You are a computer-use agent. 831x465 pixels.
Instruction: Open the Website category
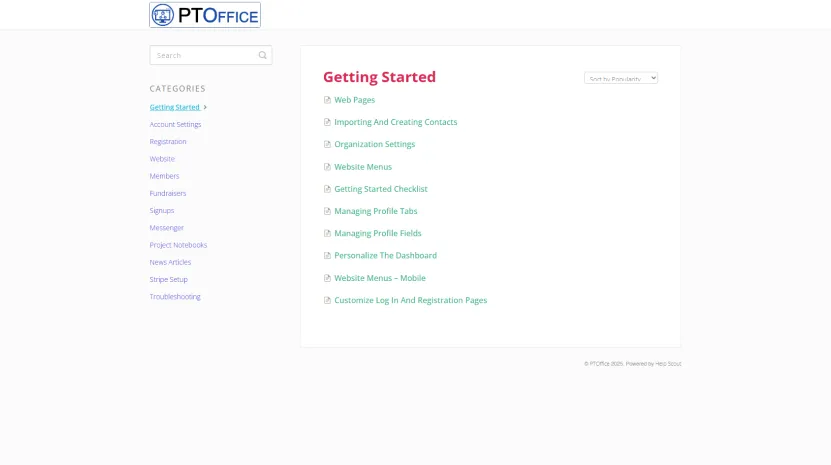(162, 159)
